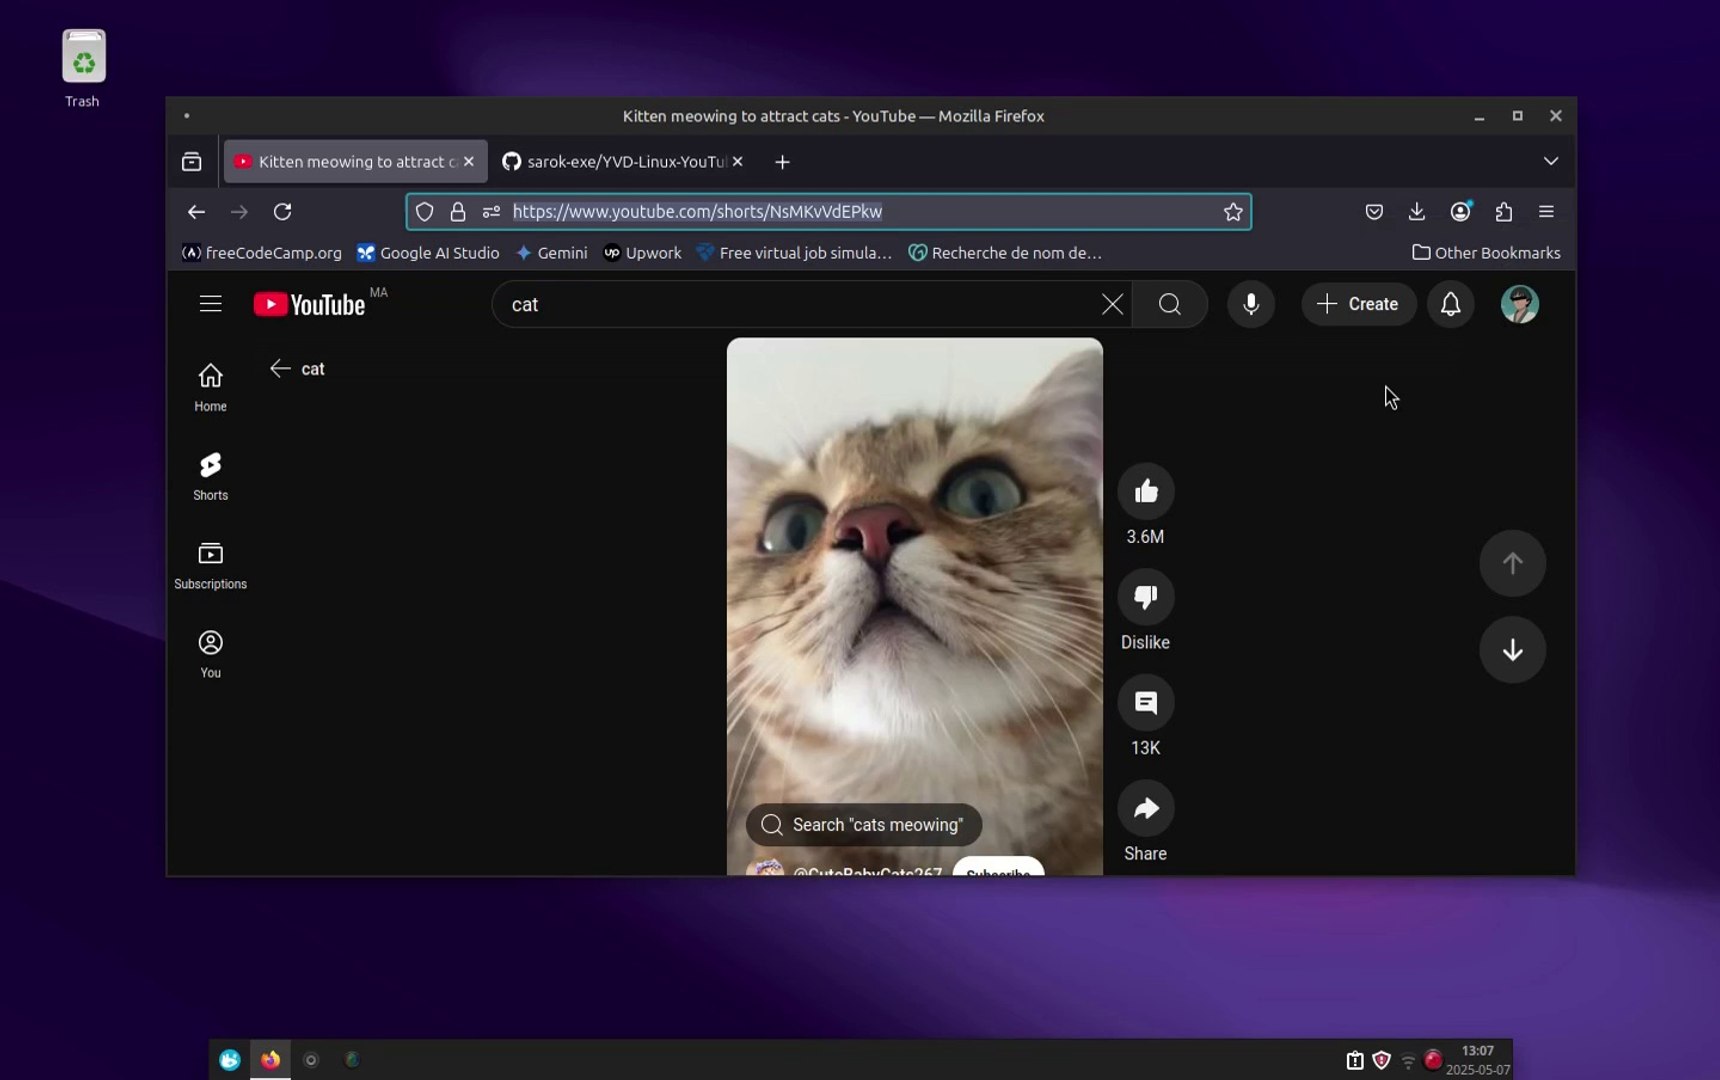Open Firefox downloads panel
Screen dimensions: 1720x1080
(1416, 211)
